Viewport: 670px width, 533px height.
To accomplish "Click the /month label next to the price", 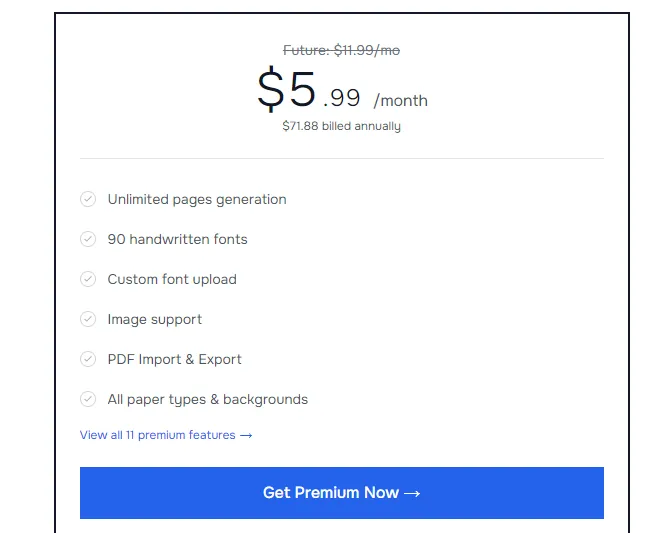I will click(x=401, y=100).
